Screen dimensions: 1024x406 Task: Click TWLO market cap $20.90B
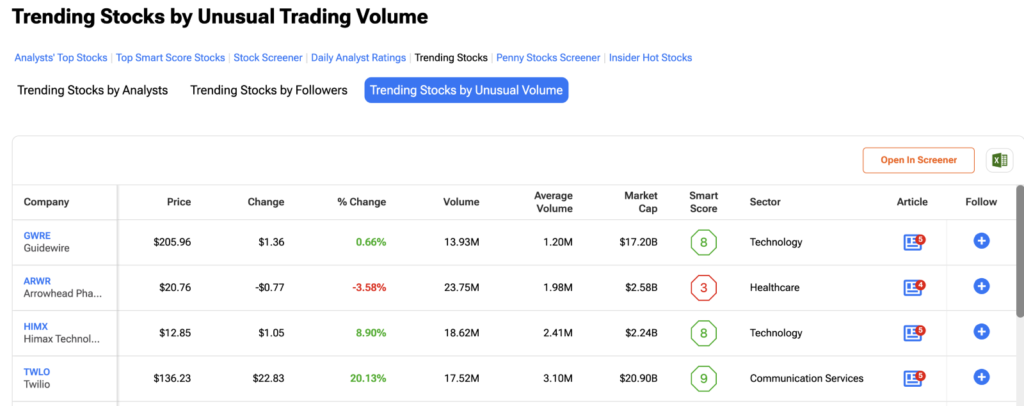[638, 378]
